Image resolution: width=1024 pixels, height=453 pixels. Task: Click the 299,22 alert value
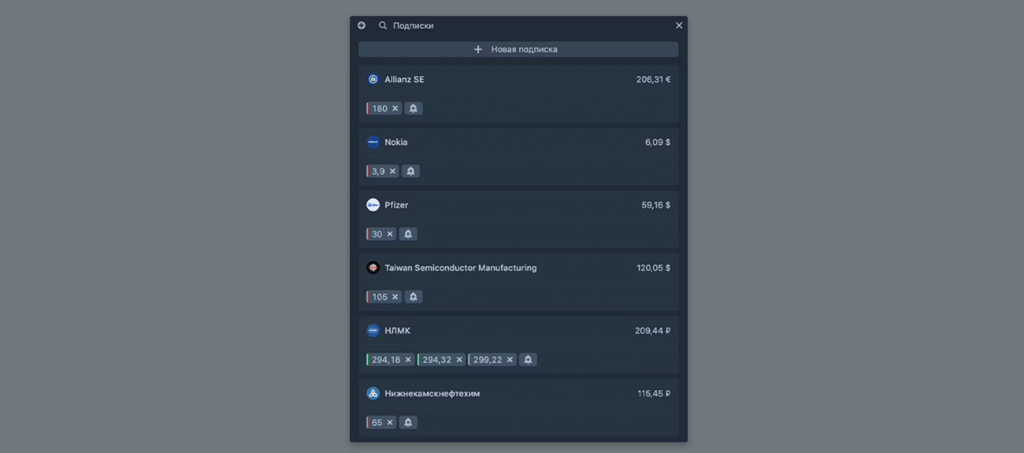pos(488,360)
